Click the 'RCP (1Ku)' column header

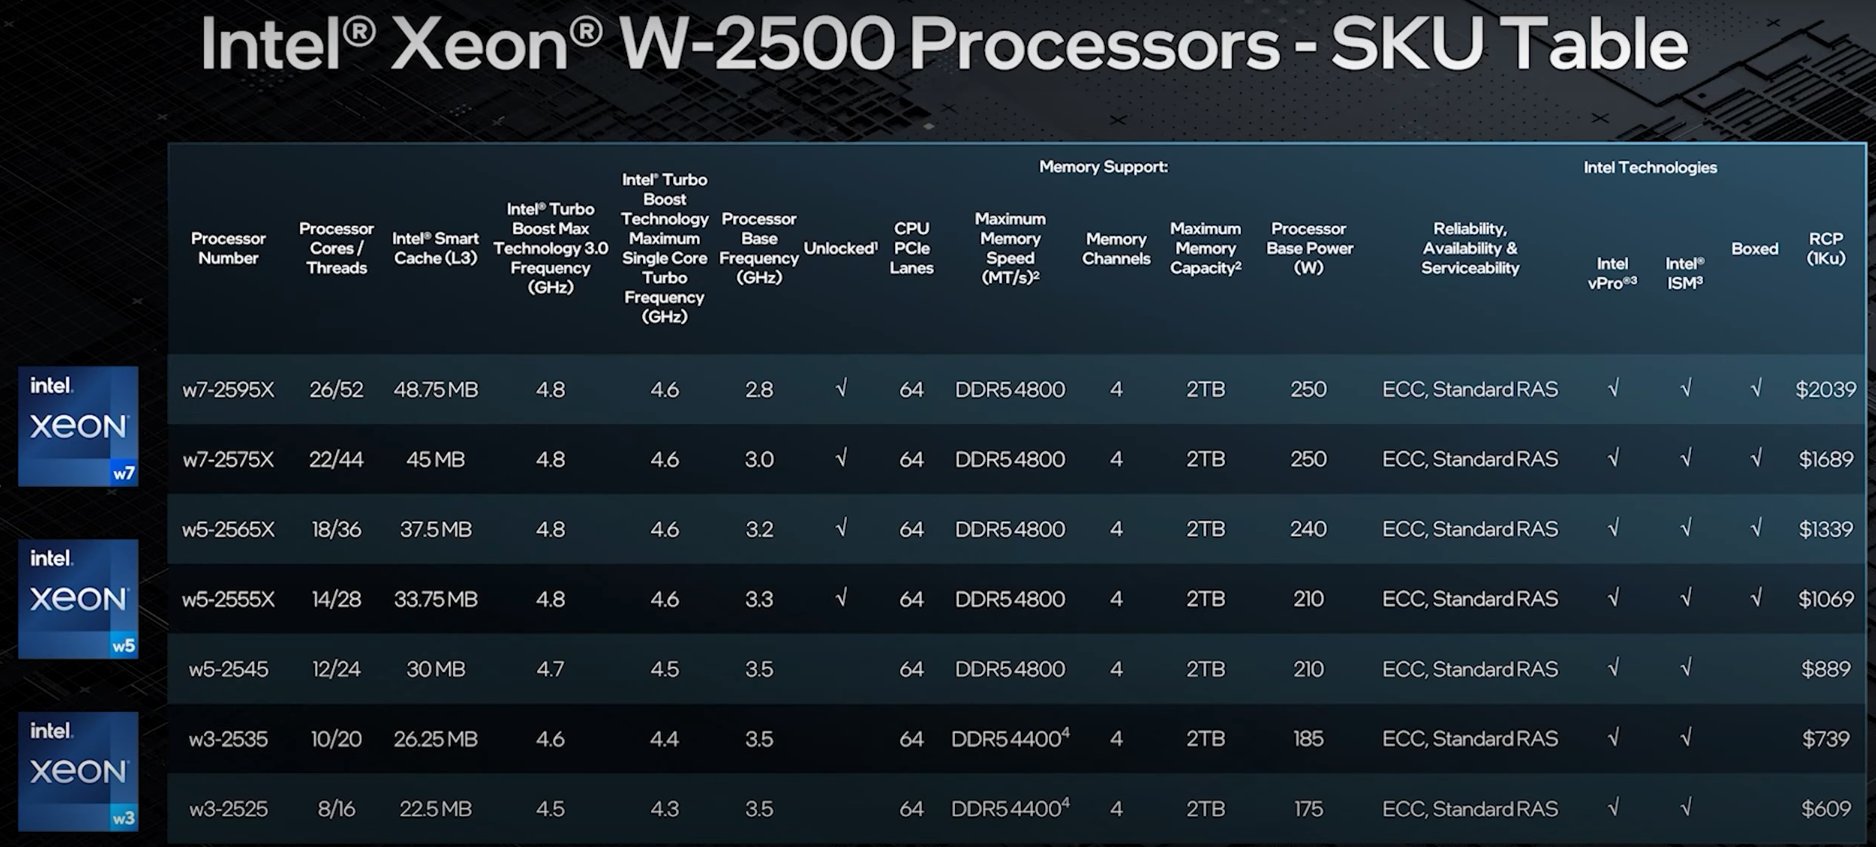(x=1826, y=248)
